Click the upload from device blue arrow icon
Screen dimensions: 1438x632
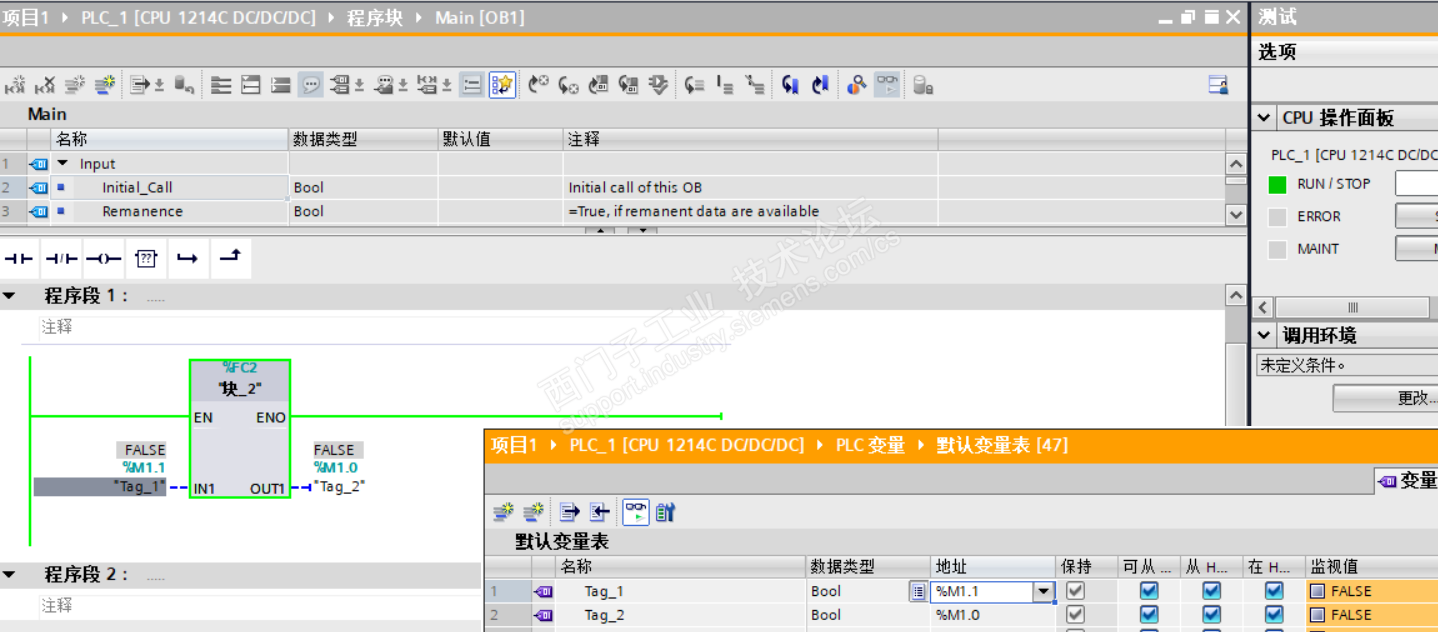click(x=821, y=86)
